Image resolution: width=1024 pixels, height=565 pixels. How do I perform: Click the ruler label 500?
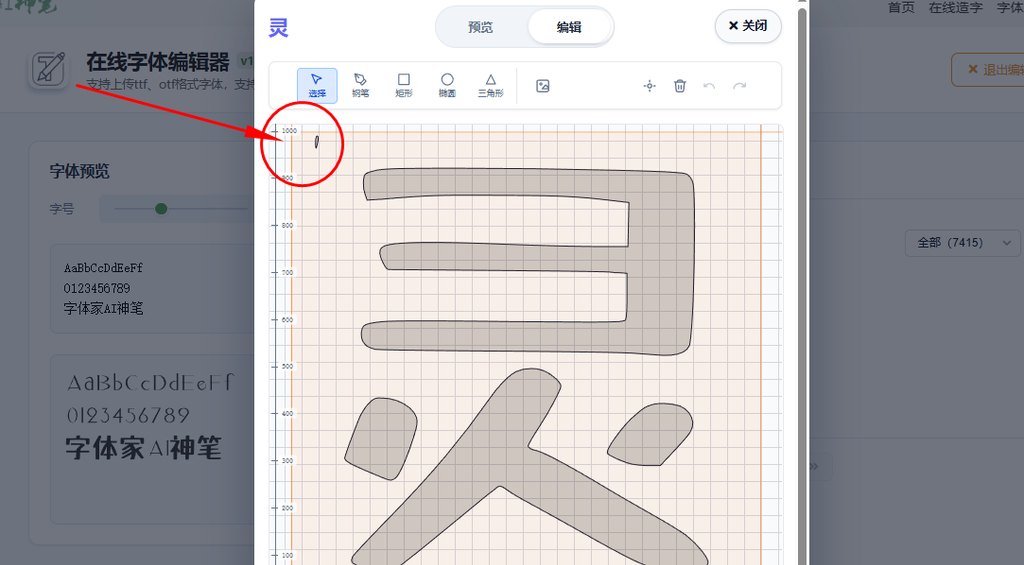[x=287, y=366]
